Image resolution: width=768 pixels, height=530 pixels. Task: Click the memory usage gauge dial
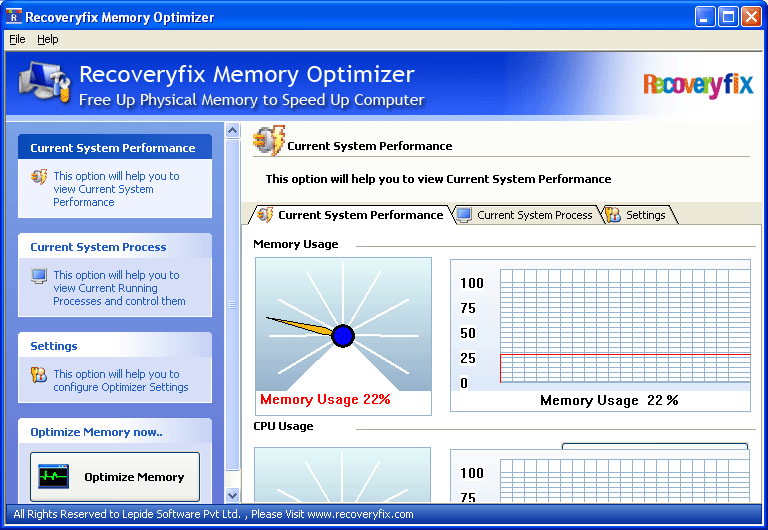[x=343, y=324]
